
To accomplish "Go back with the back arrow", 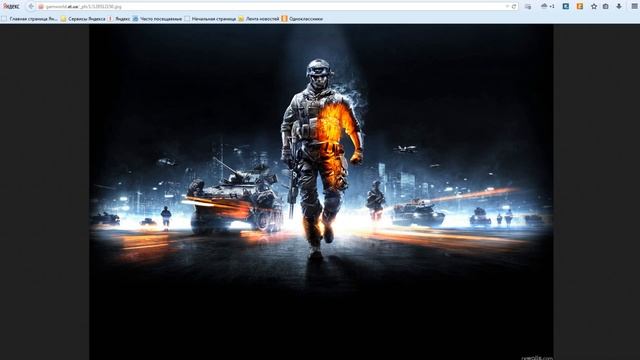I will (31, 7).
